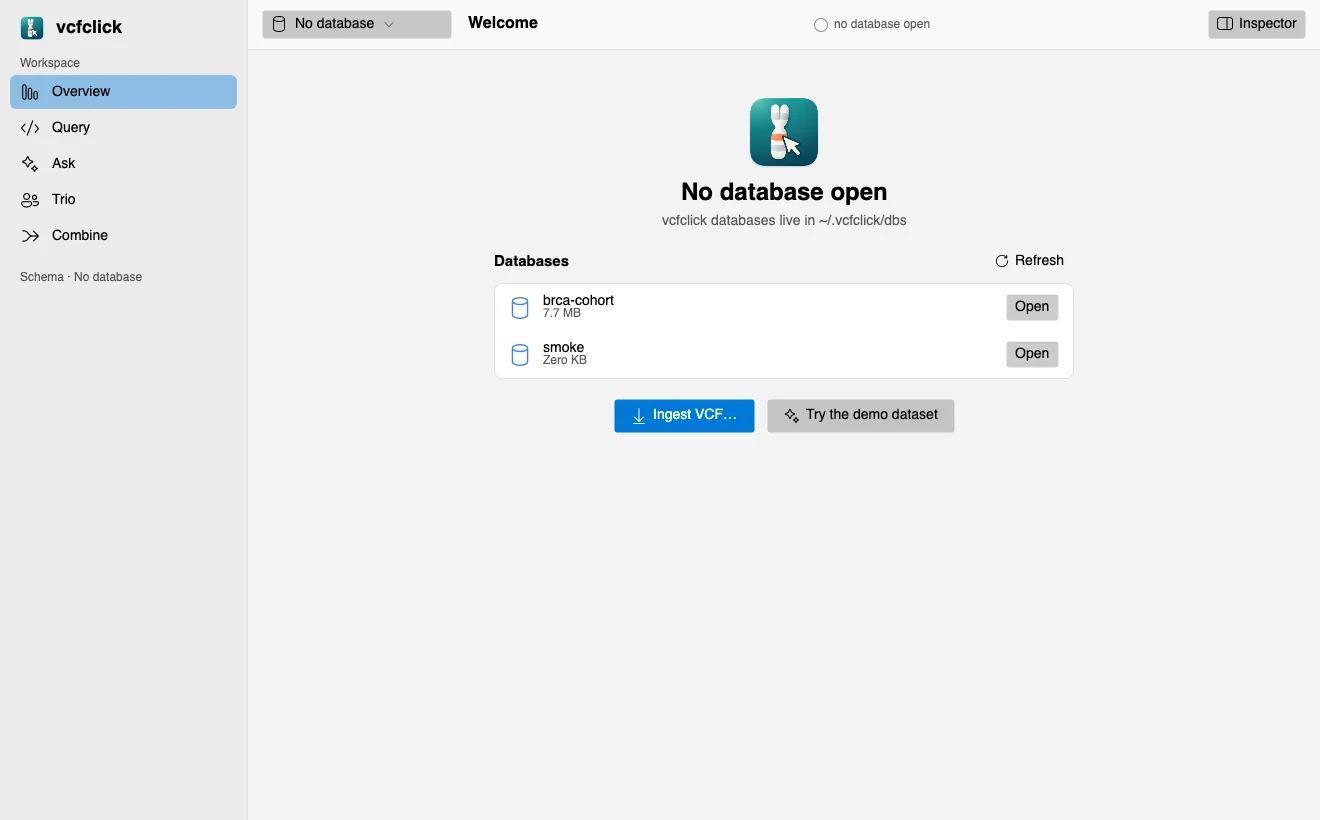Click the 'No database open' heading
The image size is (1320, 820).
(x=784, y=192)
